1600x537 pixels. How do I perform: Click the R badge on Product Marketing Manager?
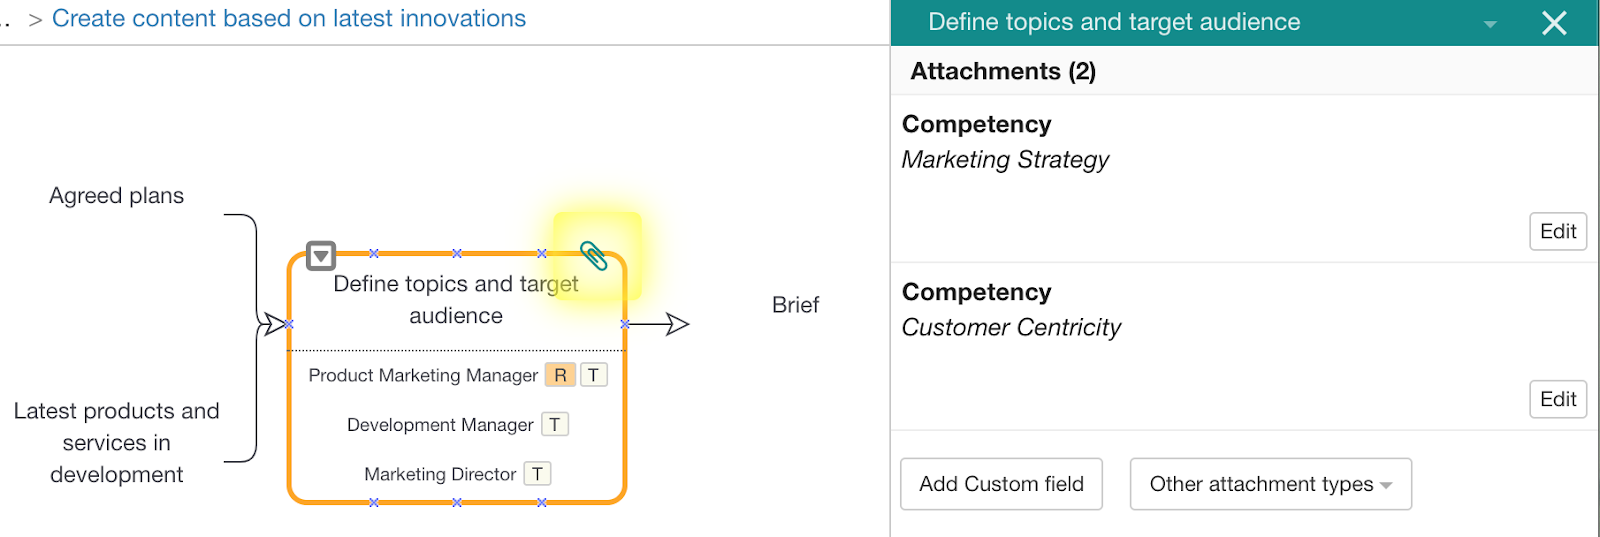(x=560, y=375)
